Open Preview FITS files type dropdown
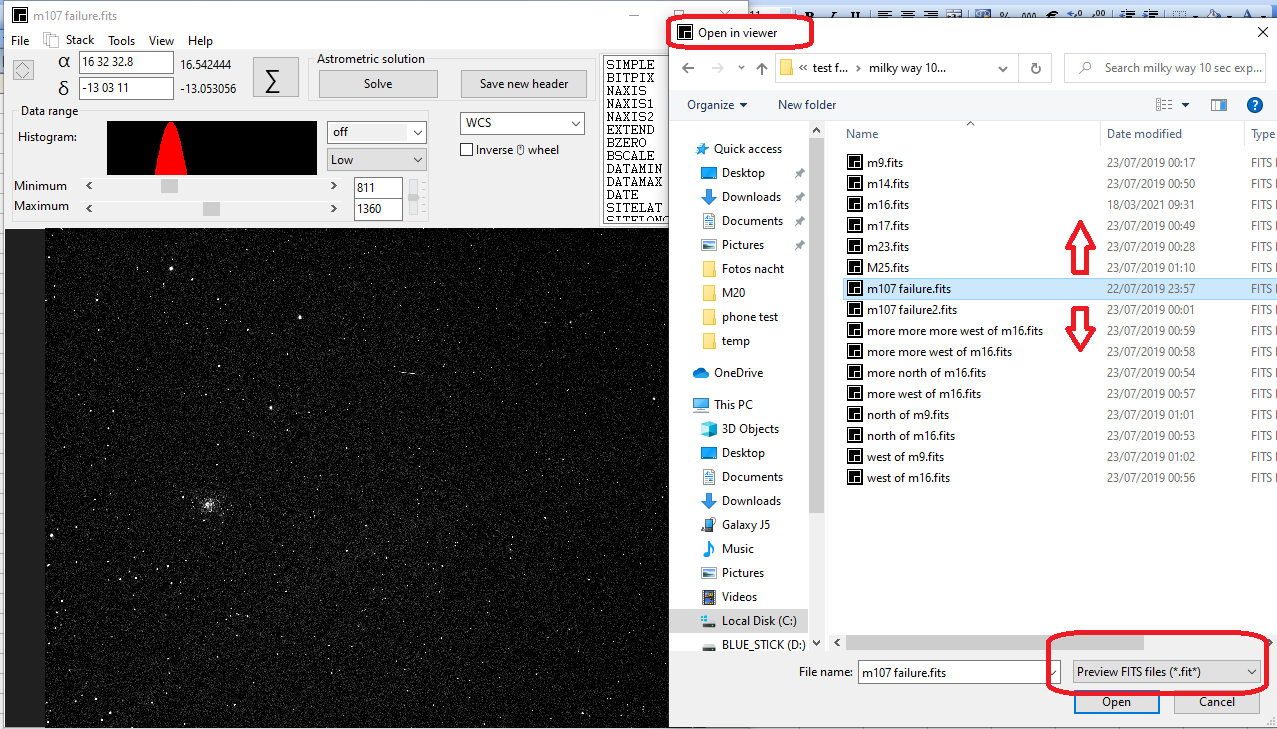Viewport: 1277px width, 729px height. (x=1166, y=672)
